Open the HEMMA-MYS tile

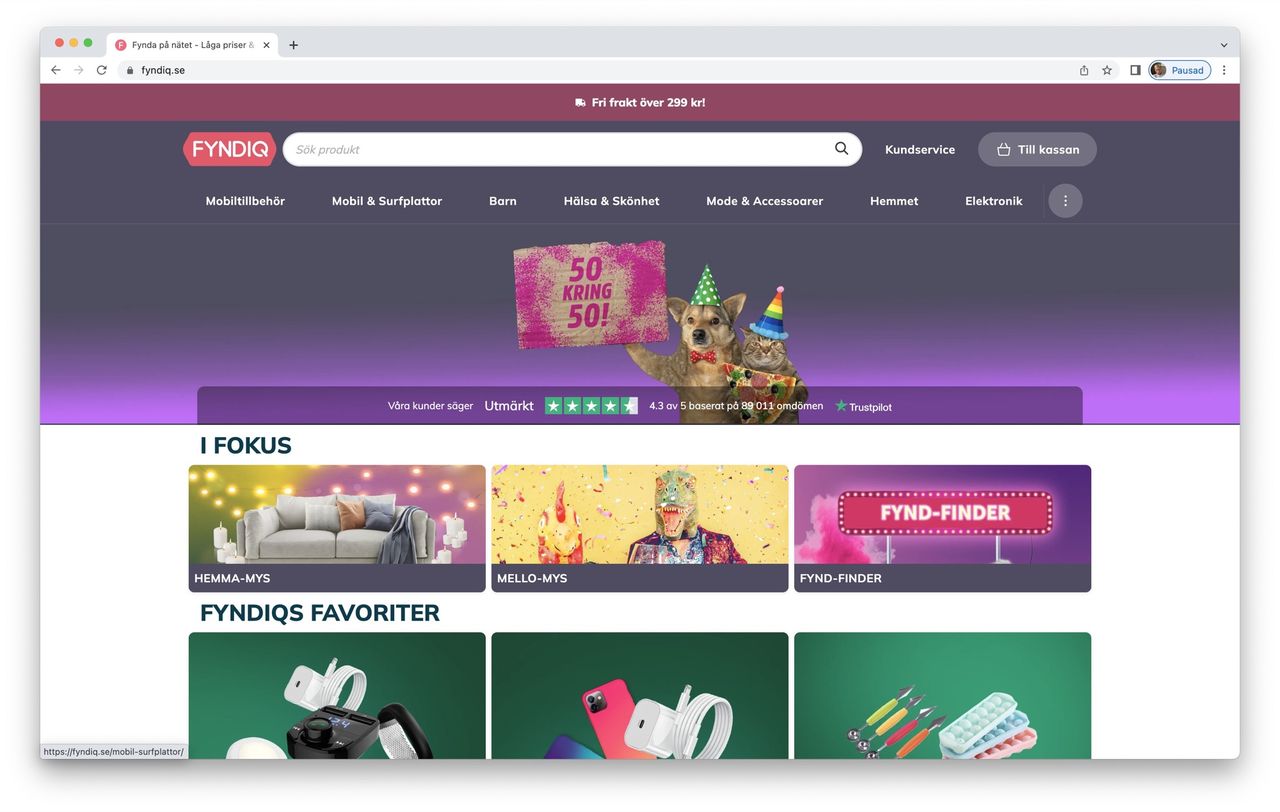click(x=337, y=528)
